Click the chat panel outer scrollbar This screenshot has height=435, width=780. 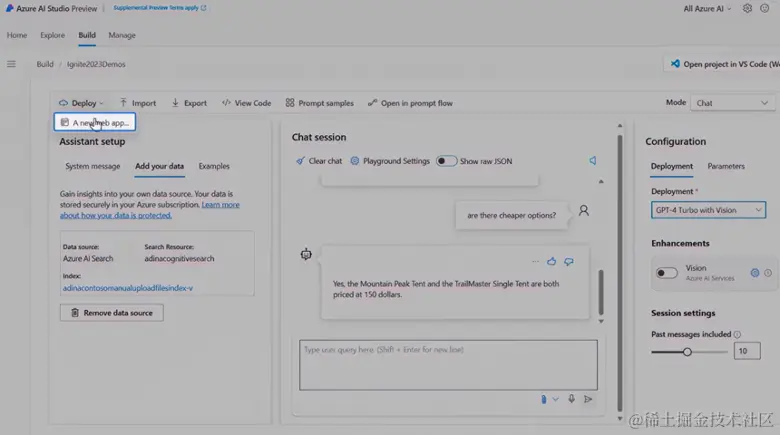tap(620, 273)
